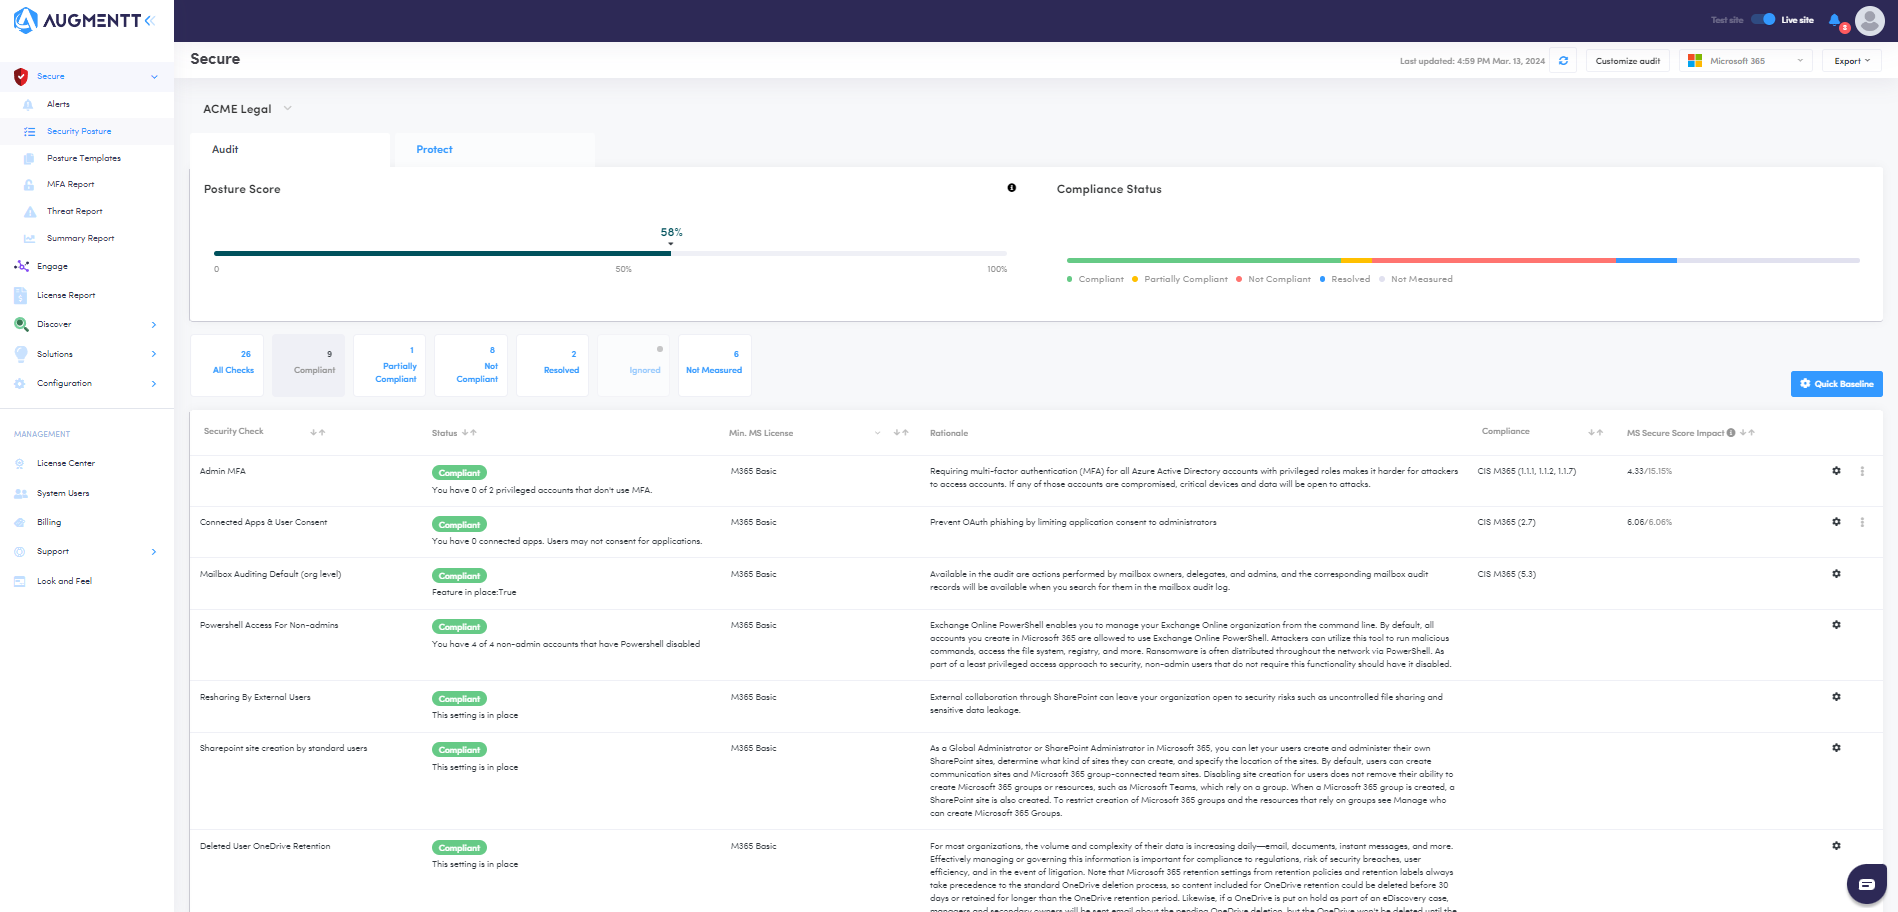Screen dimensions: 1898x912
Task: Filter checks by Not Measured
Action: pyautogui.click(x=714, y=366)
